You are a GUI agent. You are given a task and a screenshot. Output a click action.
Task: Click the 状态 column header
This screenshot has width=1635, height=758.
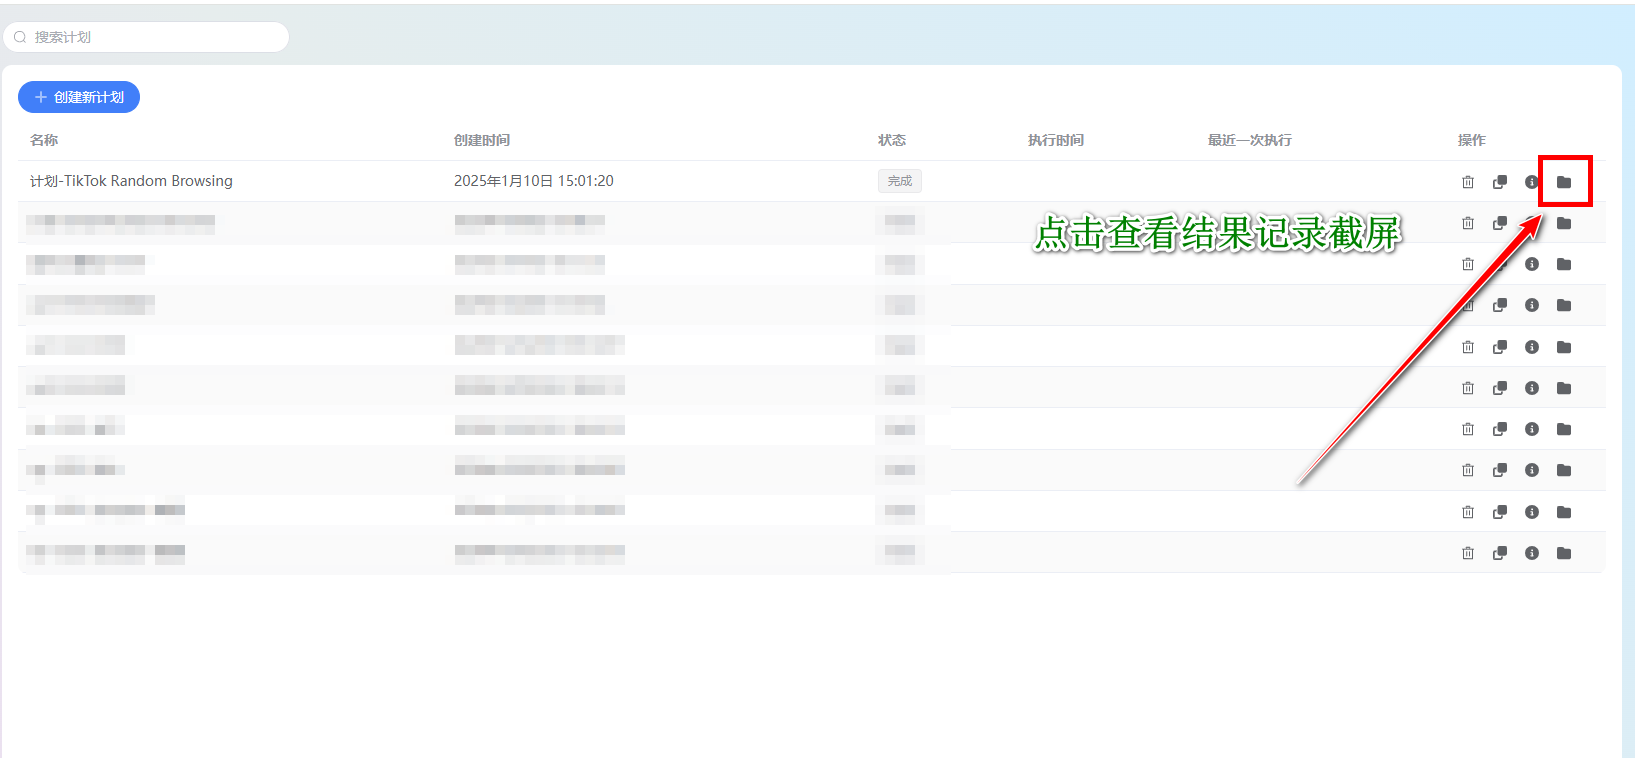coord(892,140)
